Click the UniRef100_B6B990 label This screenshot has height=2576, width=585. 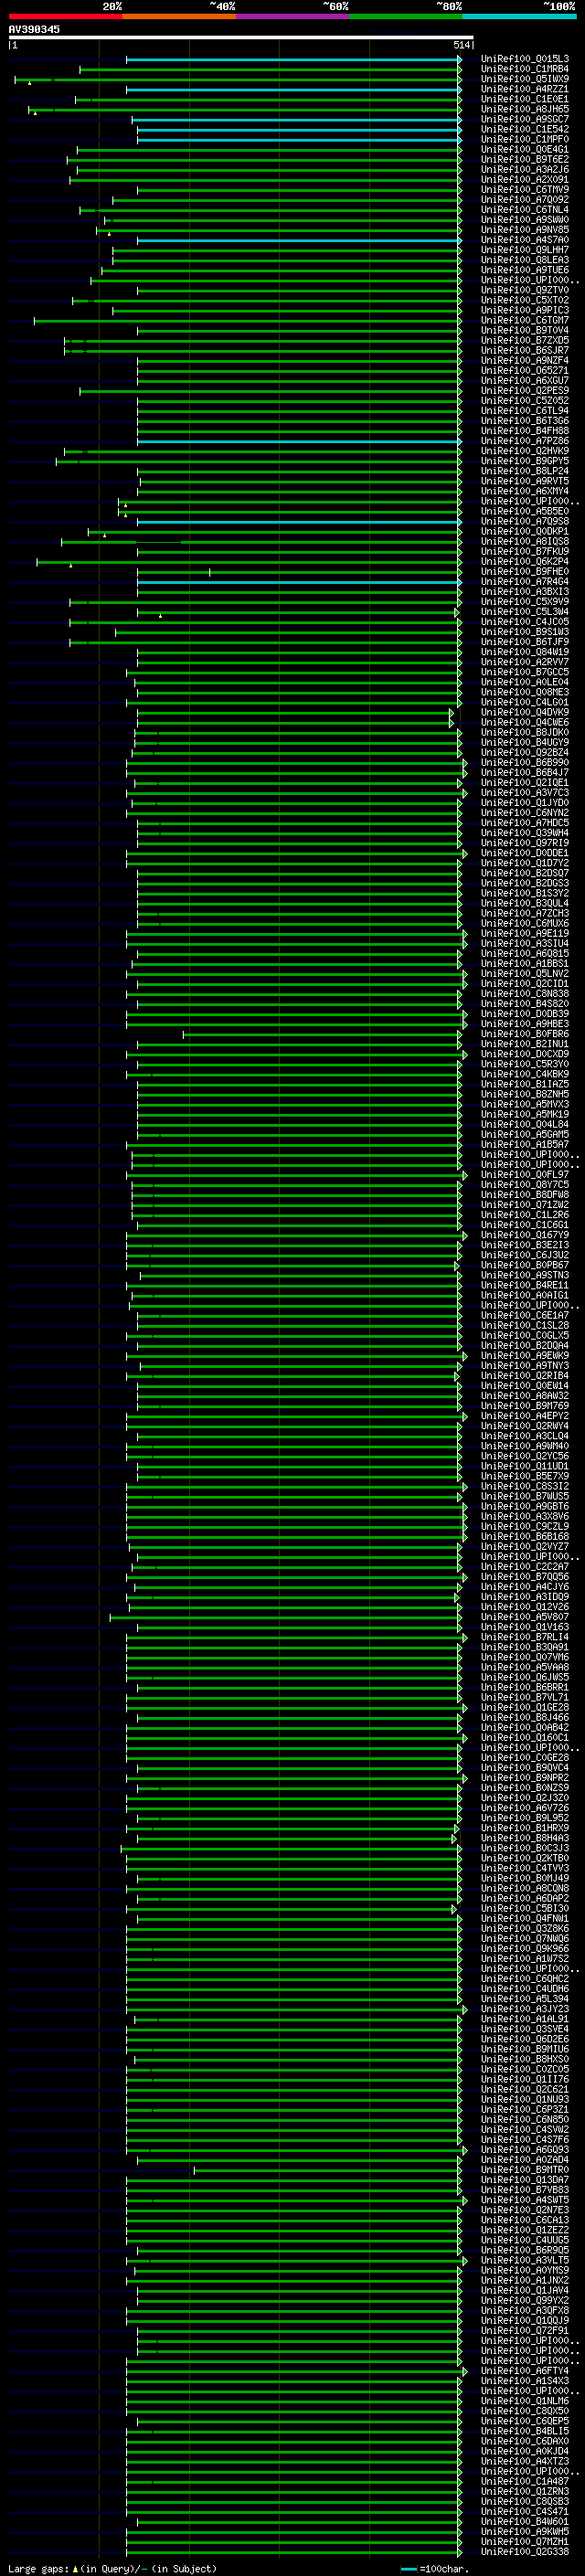click(x=525, y=763)
